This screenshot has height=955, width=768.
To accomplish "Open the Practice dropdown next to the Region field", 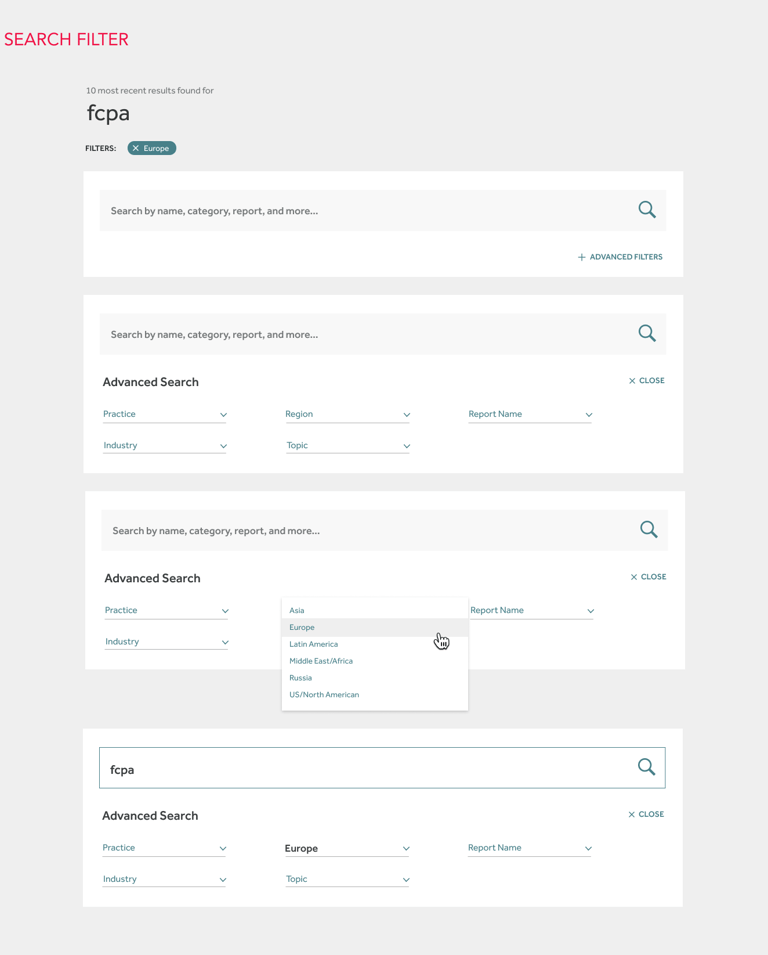I will [x=164, y=414].
